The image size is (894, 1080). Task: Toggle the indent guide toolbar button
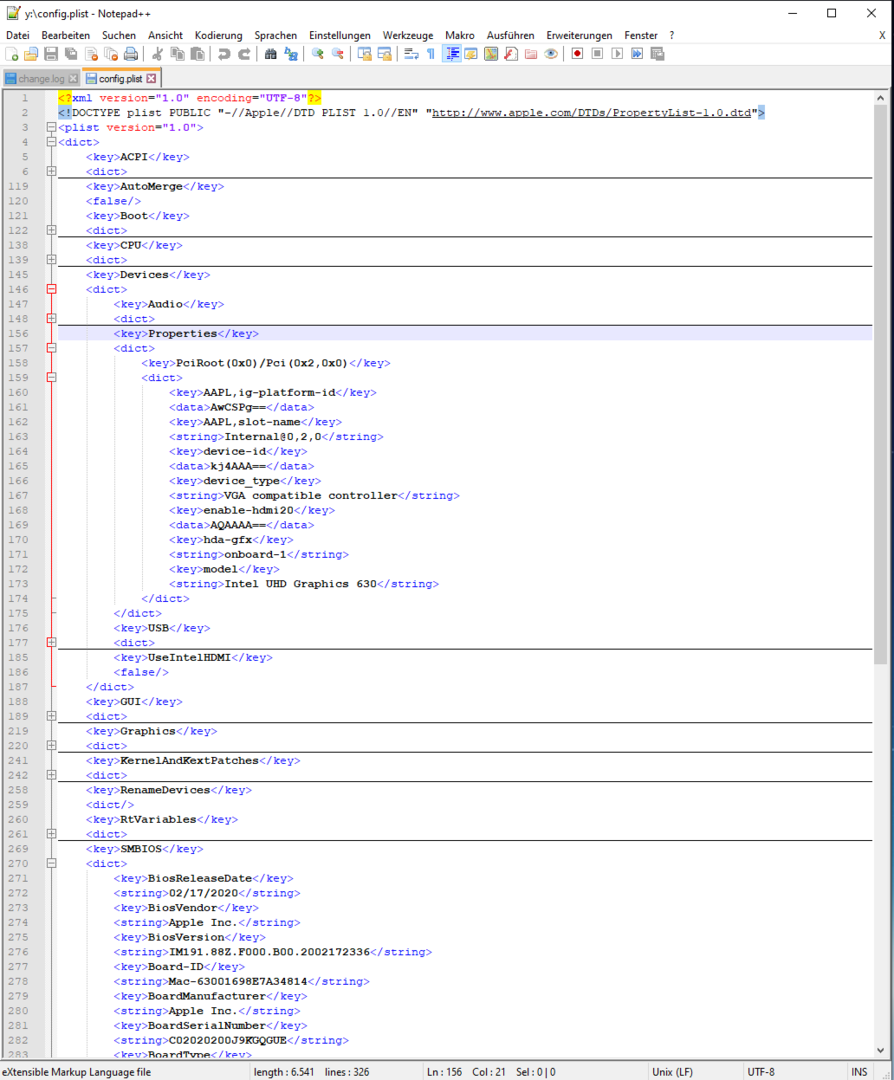pyautogui.click(x=452, y=54)
